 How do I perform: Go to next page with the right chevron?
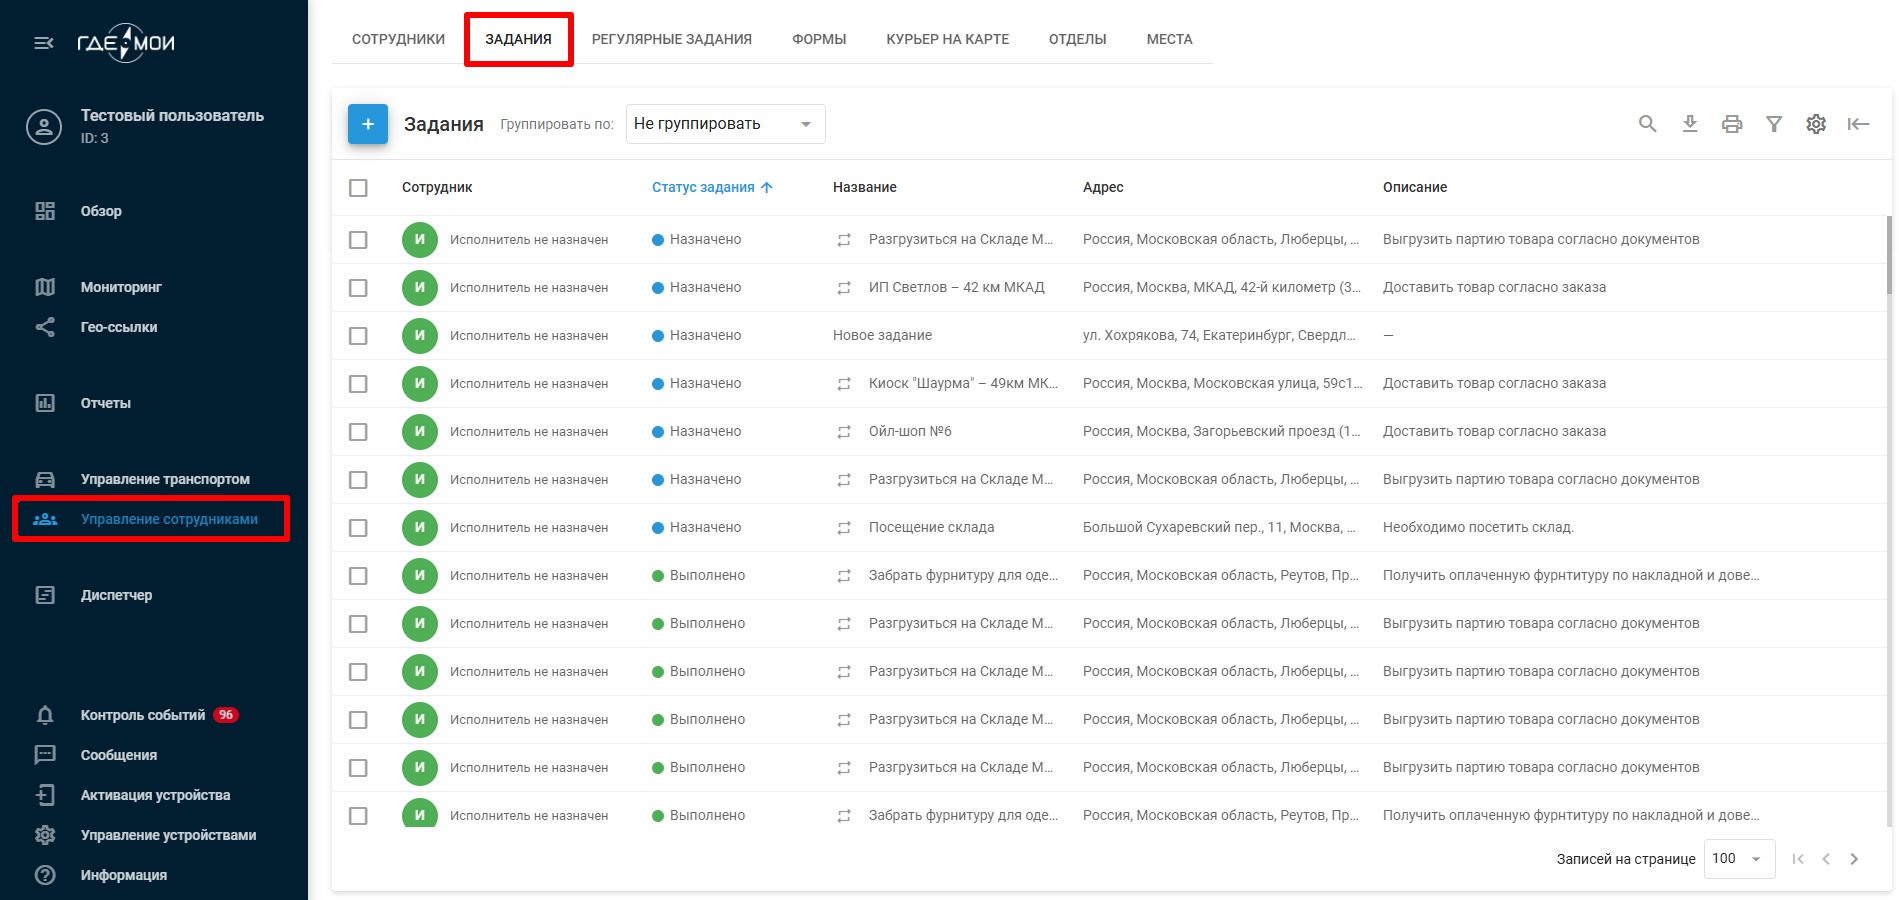[1854, 859]
